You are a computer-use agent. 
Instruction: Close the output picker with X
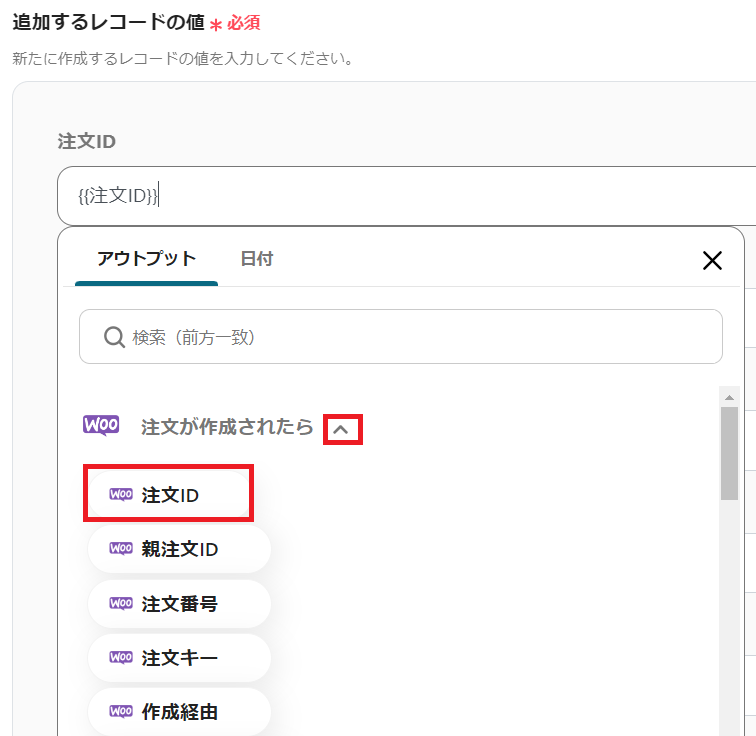tap(712, 261)
